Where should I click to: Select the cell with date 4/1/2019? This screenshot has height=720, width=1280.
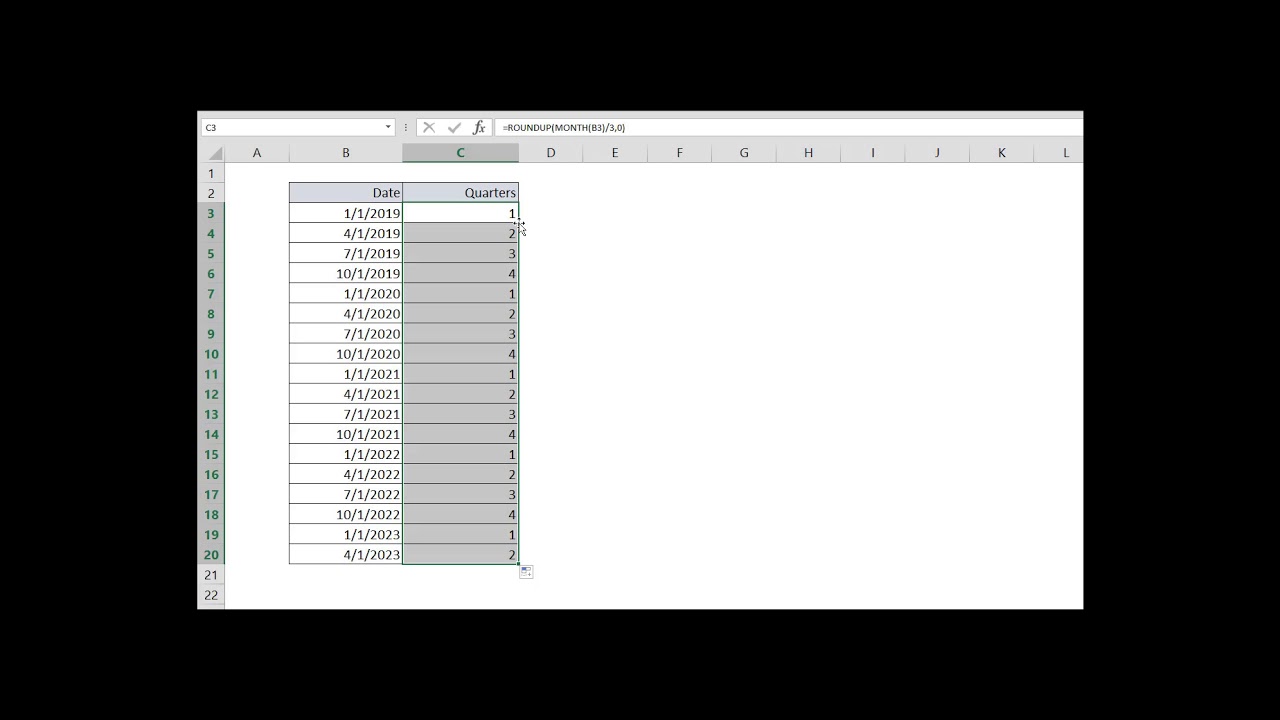pos(346,233)
